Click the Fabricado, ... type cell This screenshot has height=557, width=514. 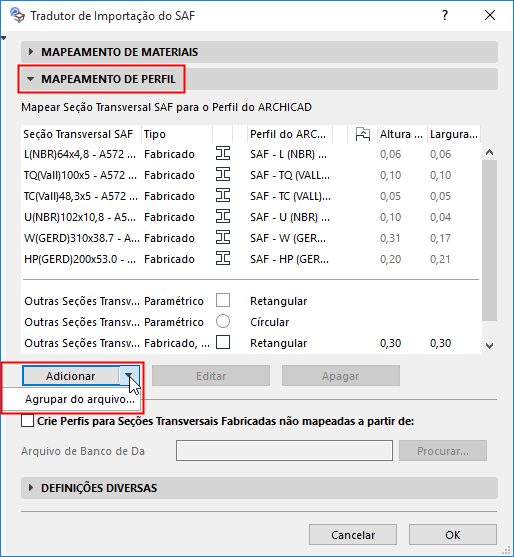(177, 343)
